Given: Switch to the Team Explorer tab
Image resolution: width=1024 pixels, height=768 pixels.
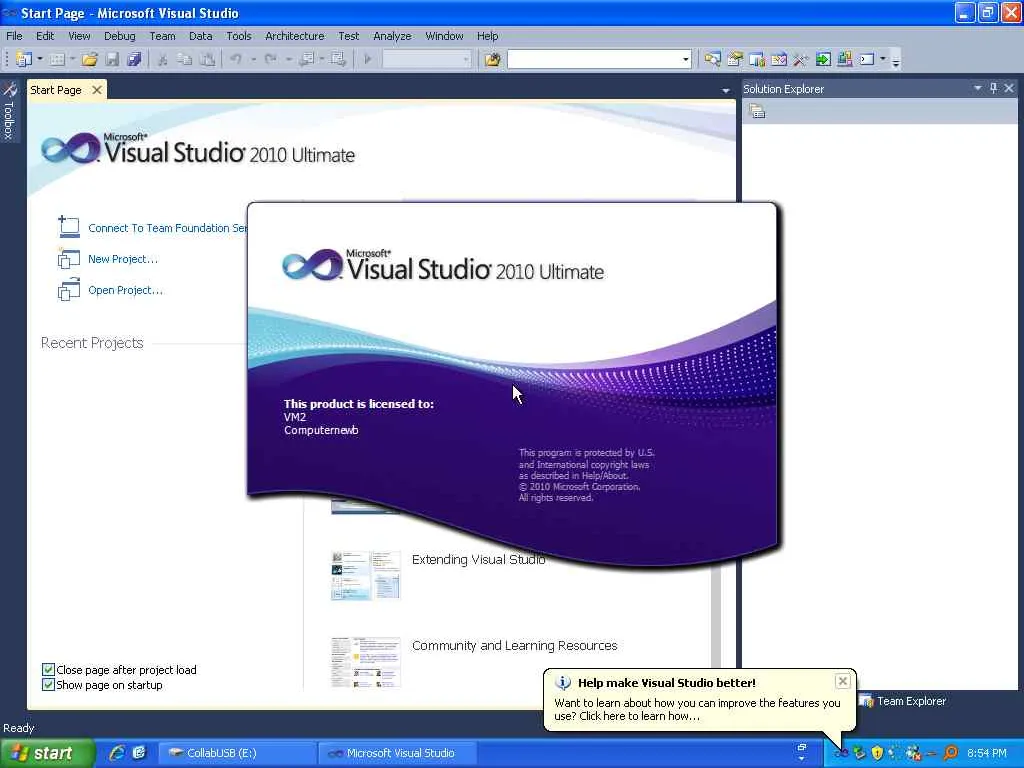Looking at the screenshot, I should [903, 701].
